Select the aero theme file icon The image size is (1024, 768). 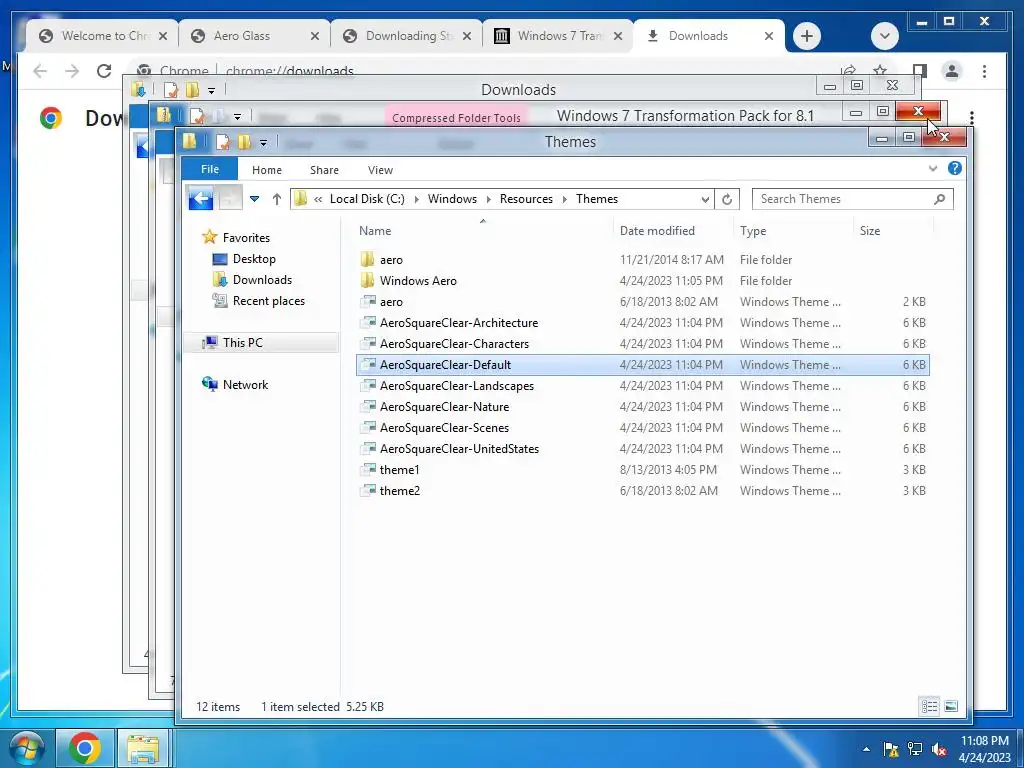[x=368, y=302]
